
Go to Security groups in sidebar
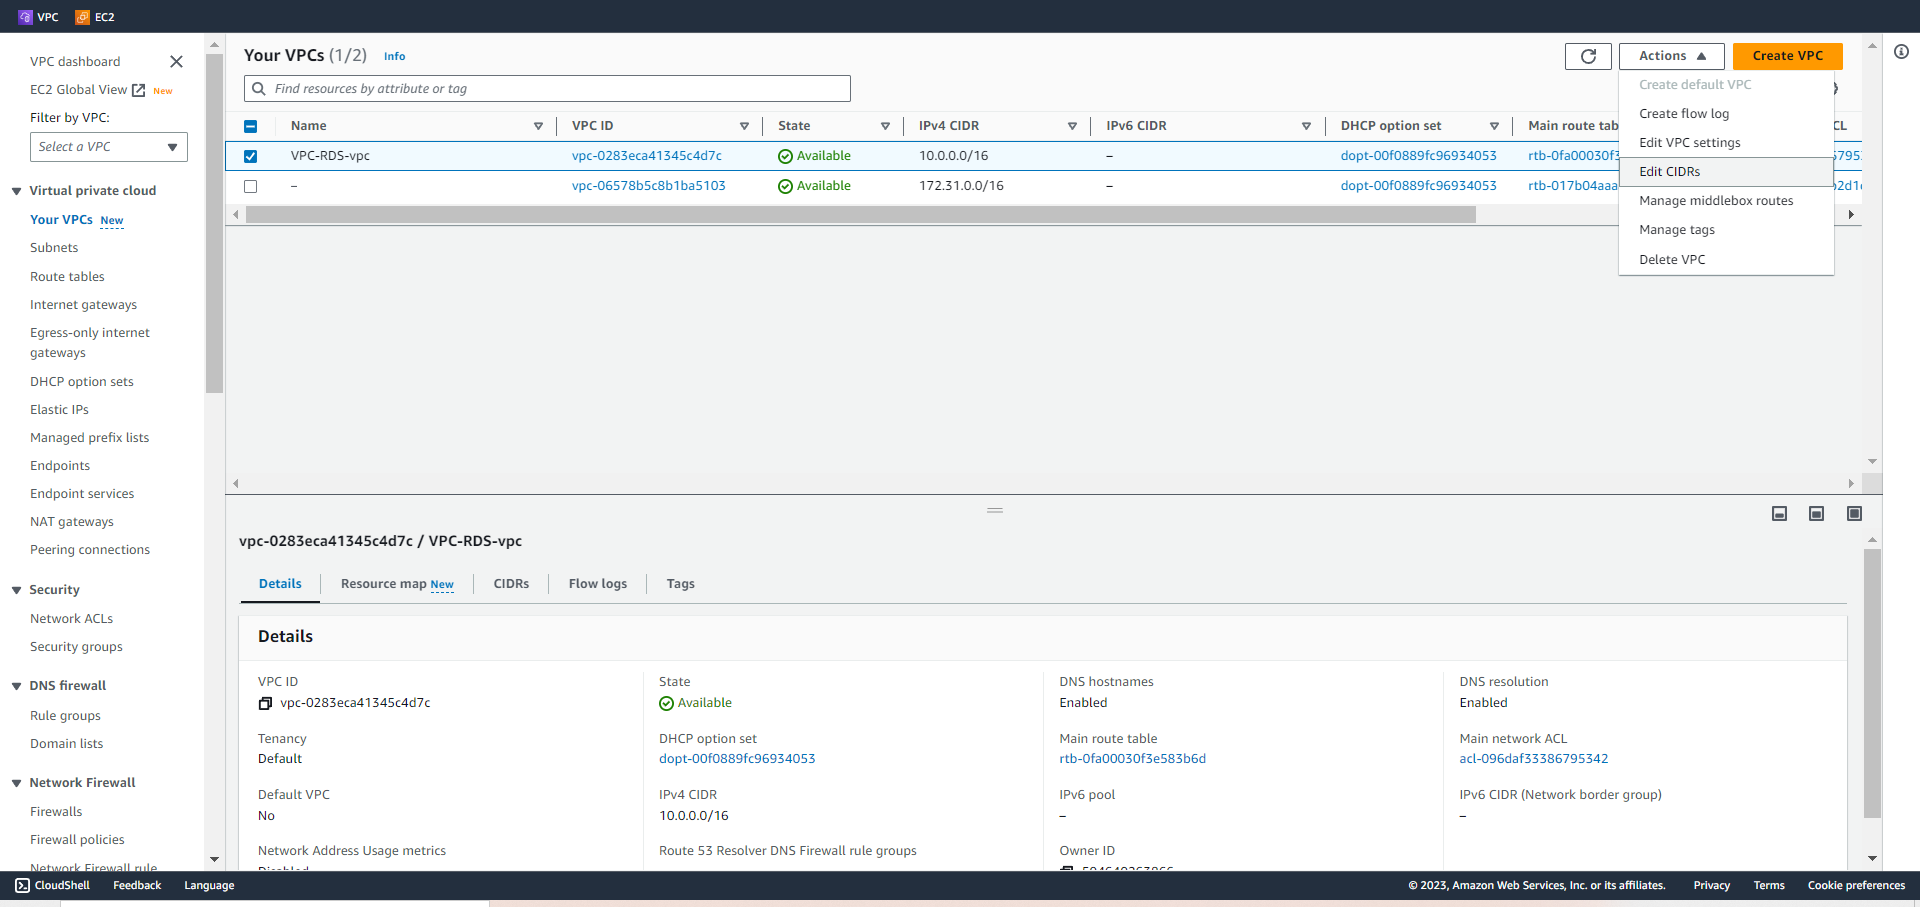click(x=76, y=647)
